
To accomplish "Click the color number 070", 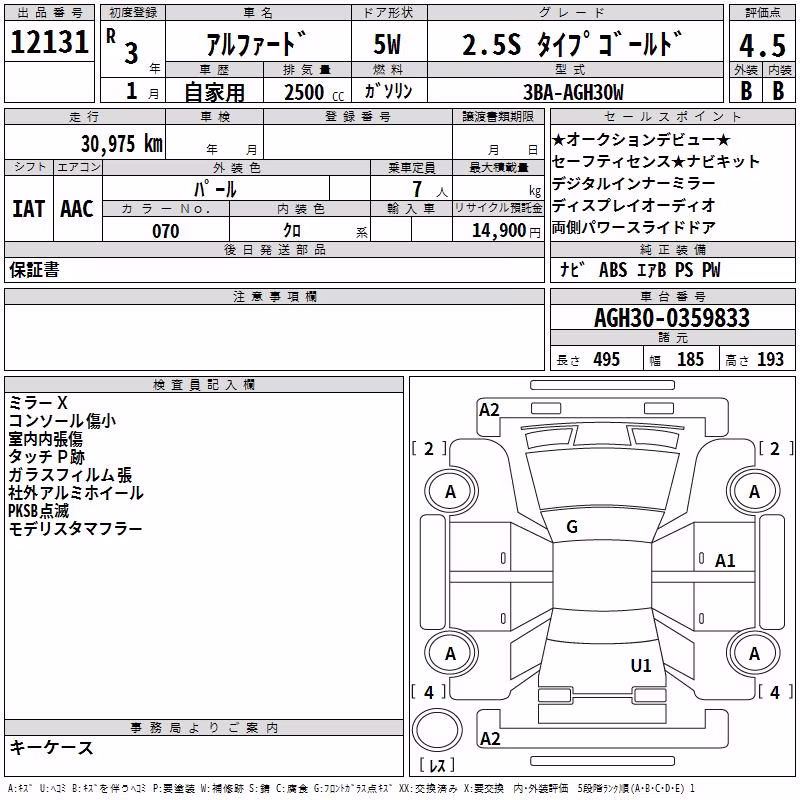I will point(166,231).
